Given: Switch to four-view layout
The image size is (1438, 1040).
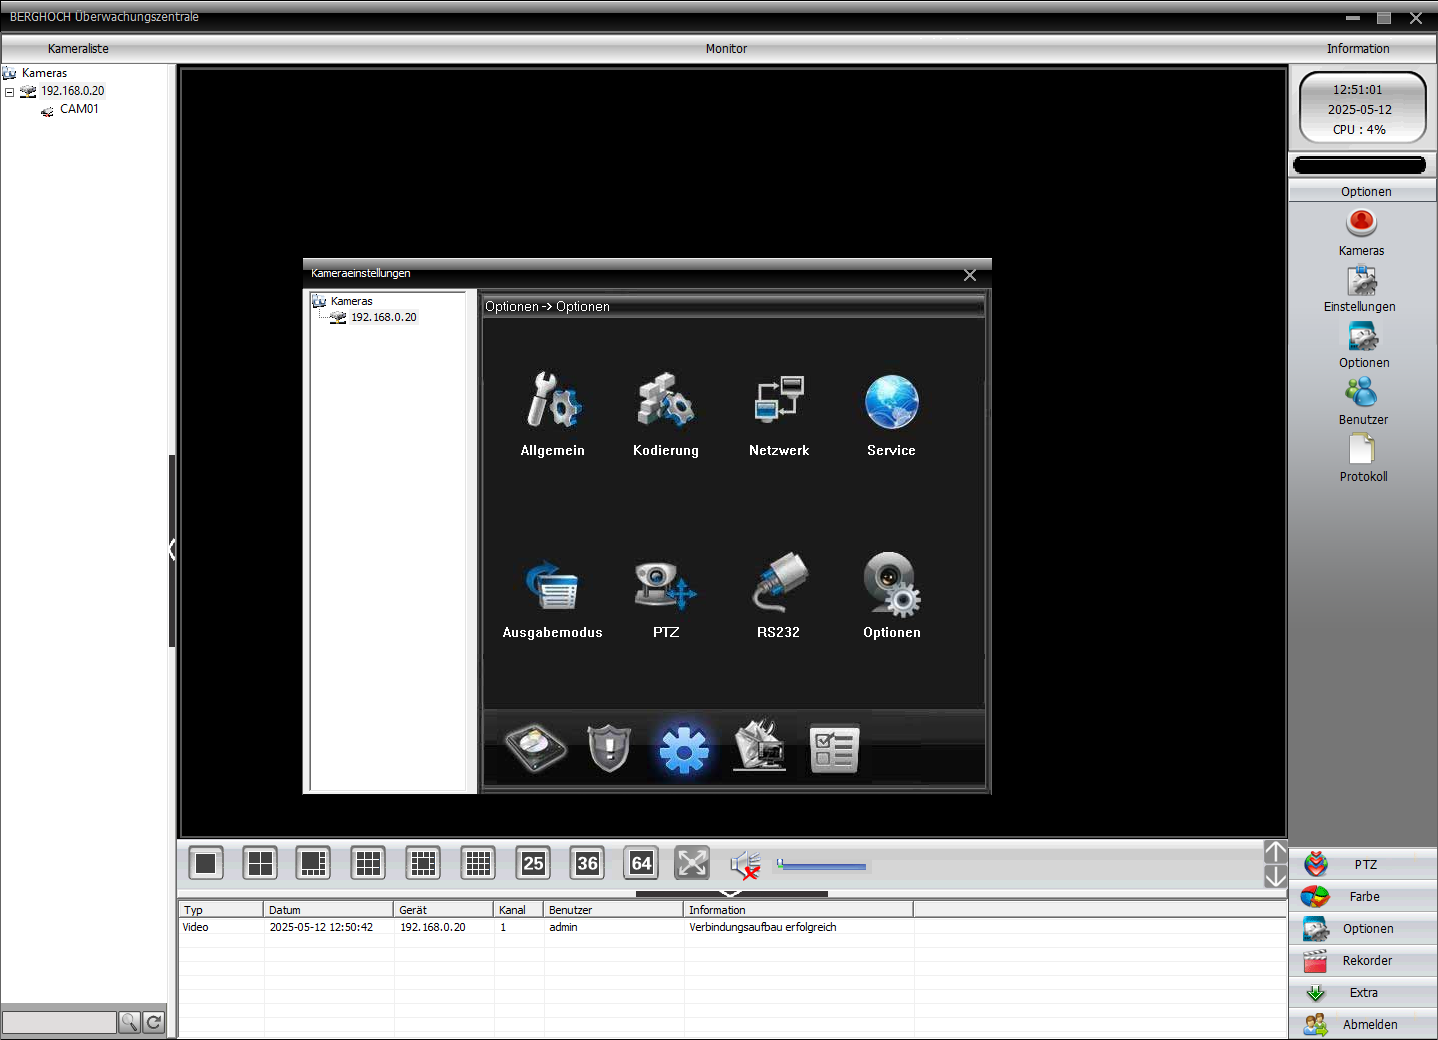Looking at the screenshot, I should pyautogui.click(x=260, y=863).
